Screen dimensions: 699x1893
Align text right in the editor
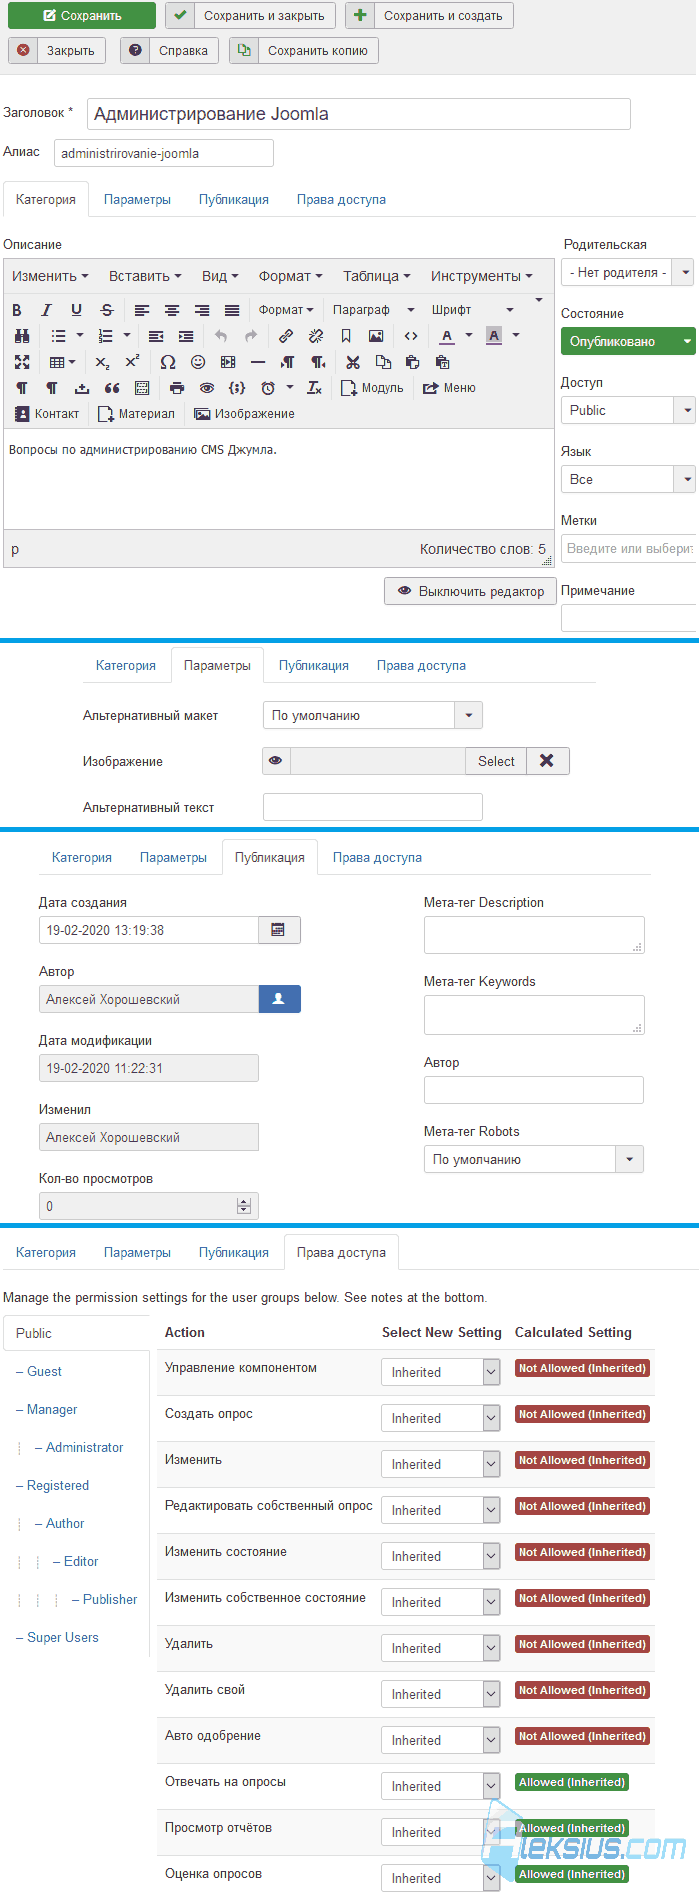202,310
